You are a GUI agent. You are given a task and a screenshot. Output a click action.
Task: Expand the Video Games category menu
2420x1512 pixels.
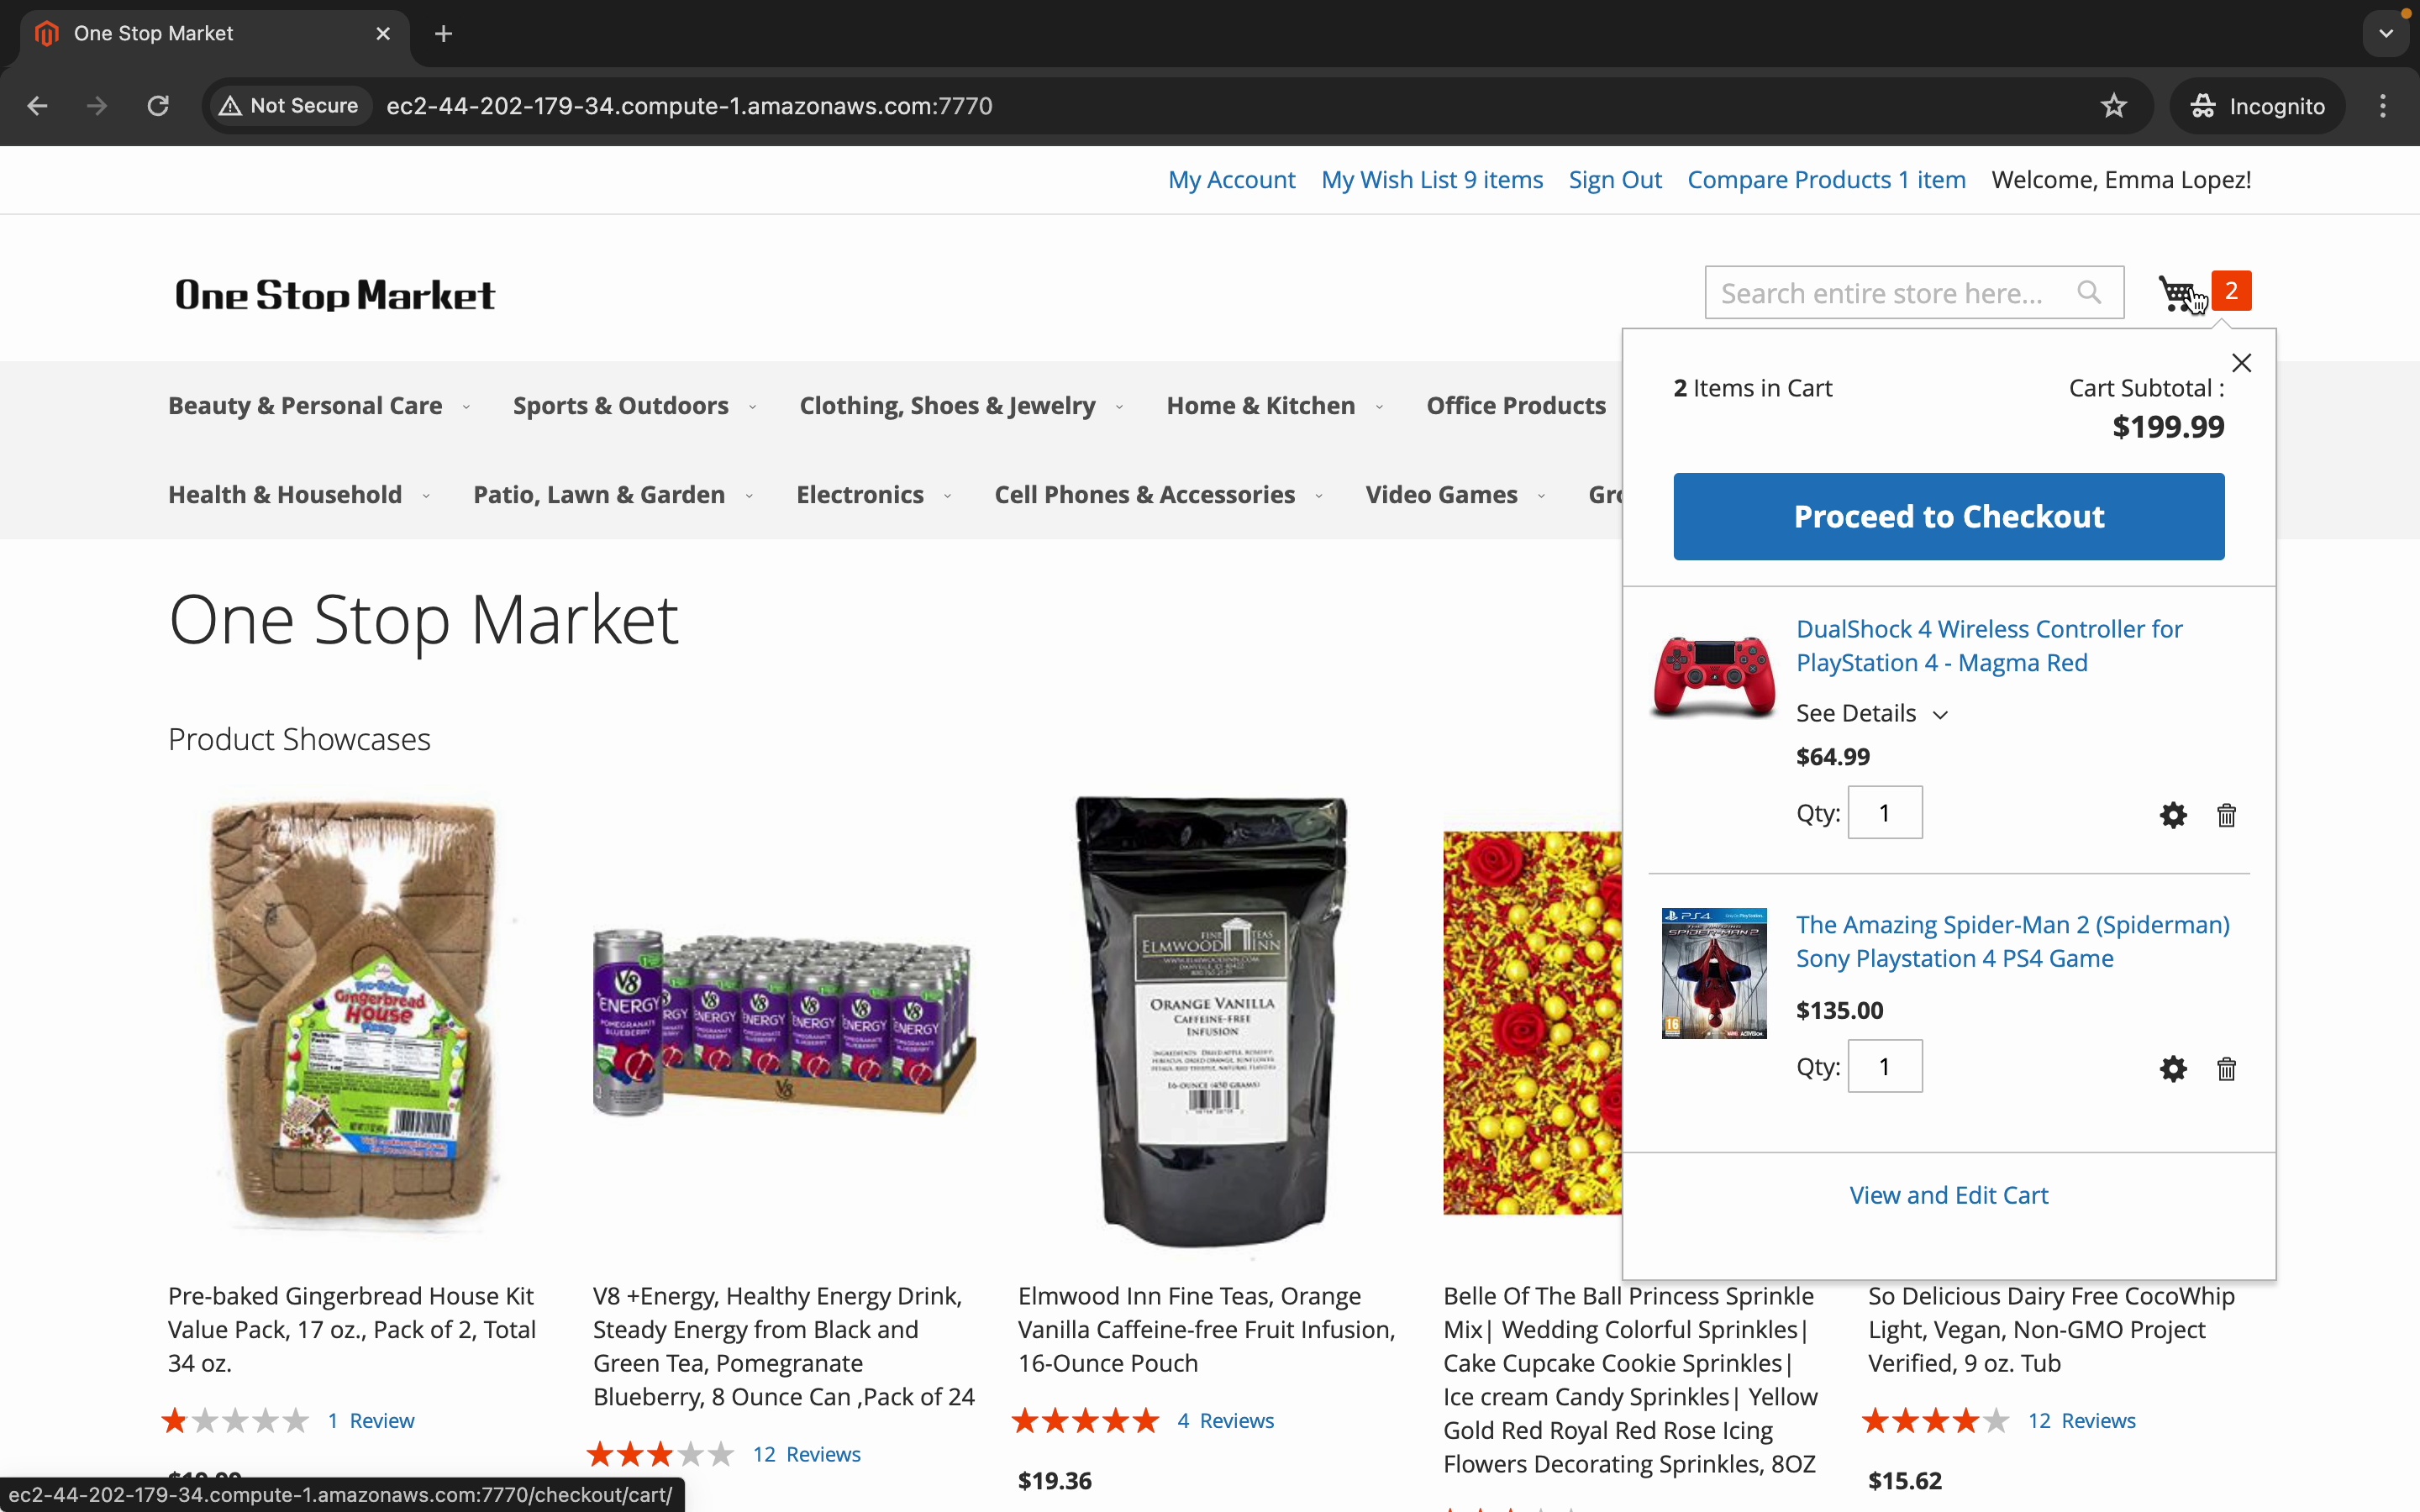(1454, 495)
